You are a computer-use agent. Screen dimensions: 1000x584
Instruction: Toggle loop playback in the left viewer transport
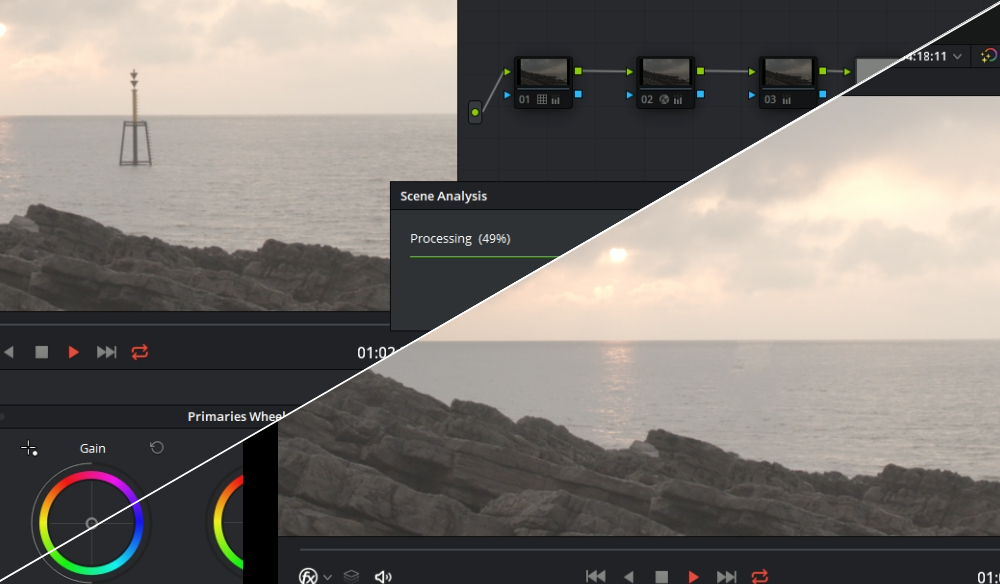140,352
